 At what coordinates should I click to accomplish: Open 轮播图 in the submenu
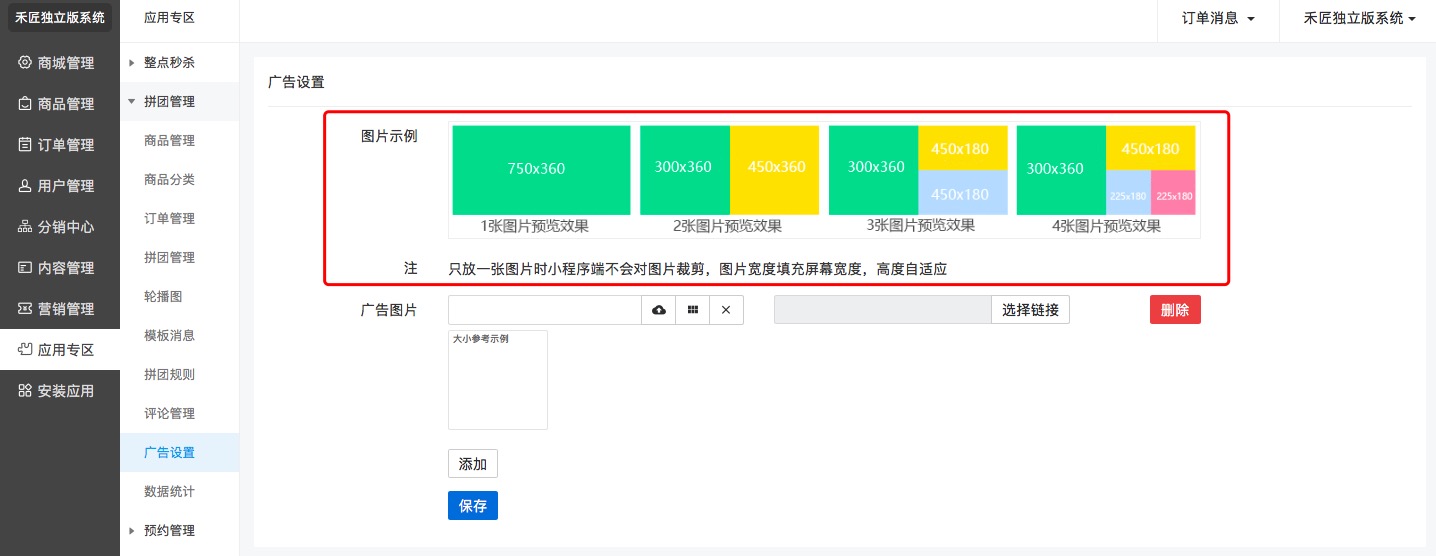[163, 296]
